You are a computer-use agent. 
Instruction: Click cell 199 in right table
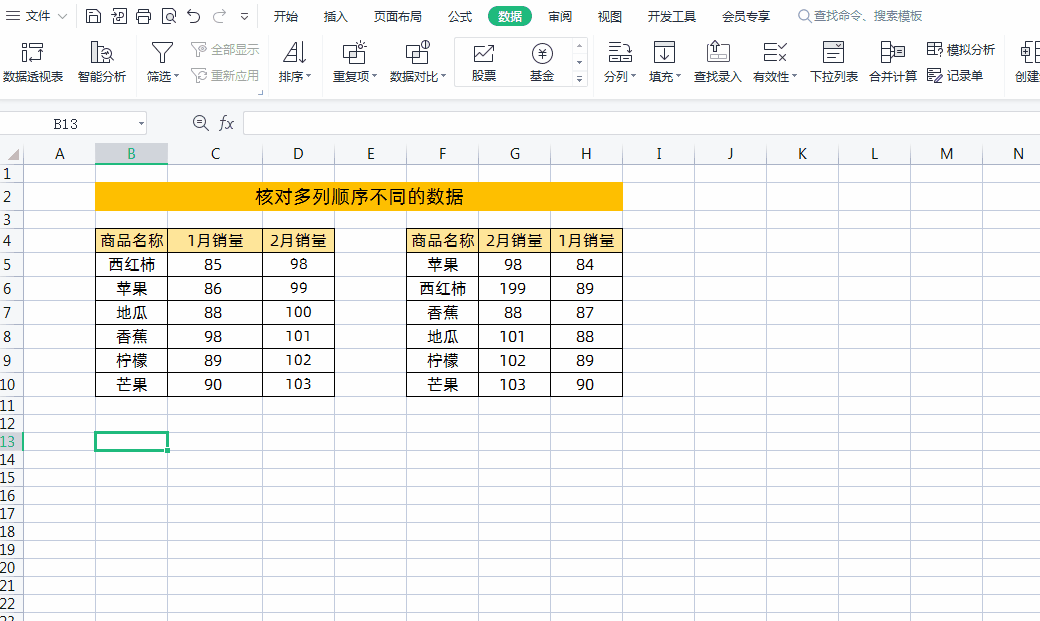pyautogui.click(x=514, y=289)
